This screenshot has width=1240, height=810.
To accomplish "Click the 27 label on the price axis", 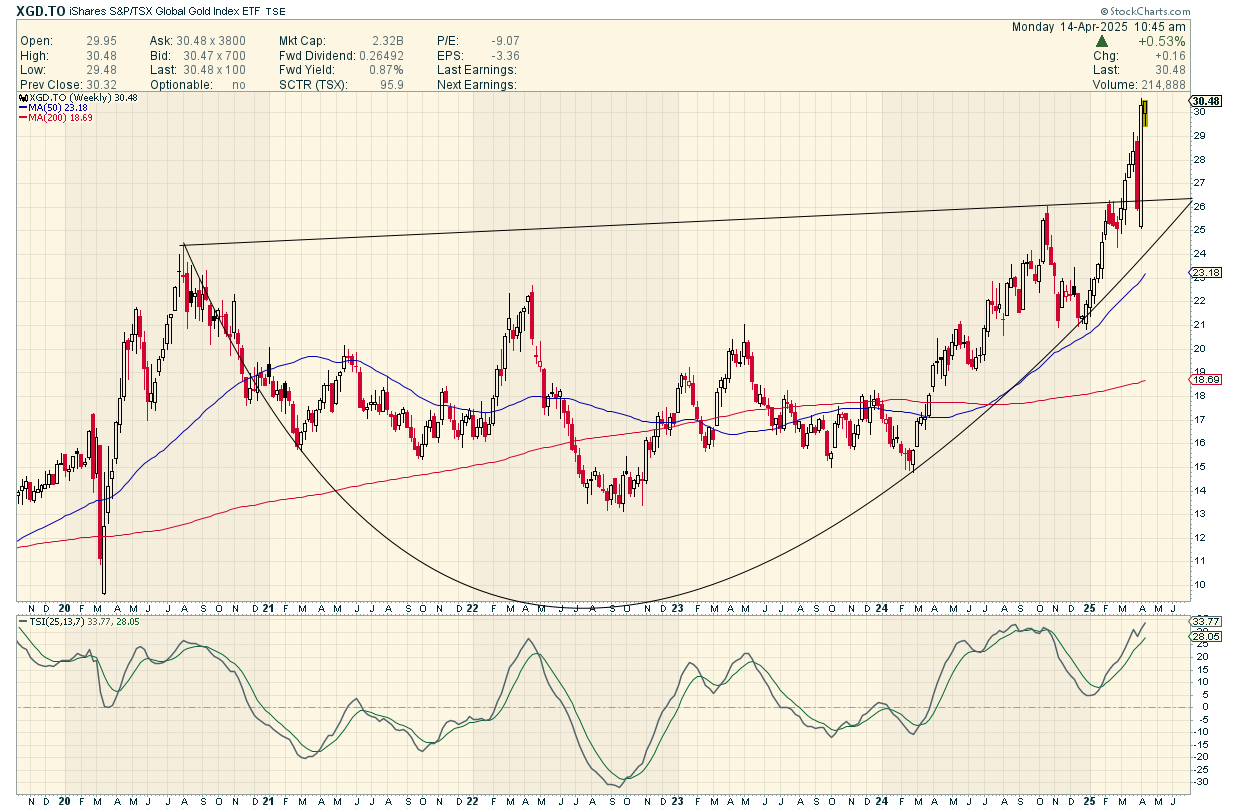I will point(1200,182).
